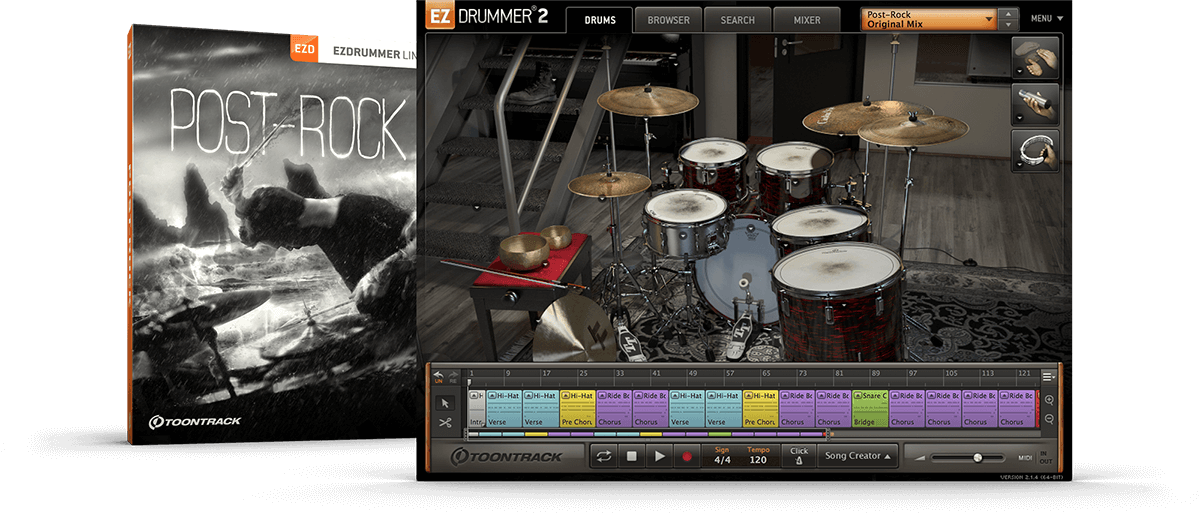Hit the tall left crash cymbal
This screenshot has width=1200, height=517.
pyautogui.click(x=648, y=100)
